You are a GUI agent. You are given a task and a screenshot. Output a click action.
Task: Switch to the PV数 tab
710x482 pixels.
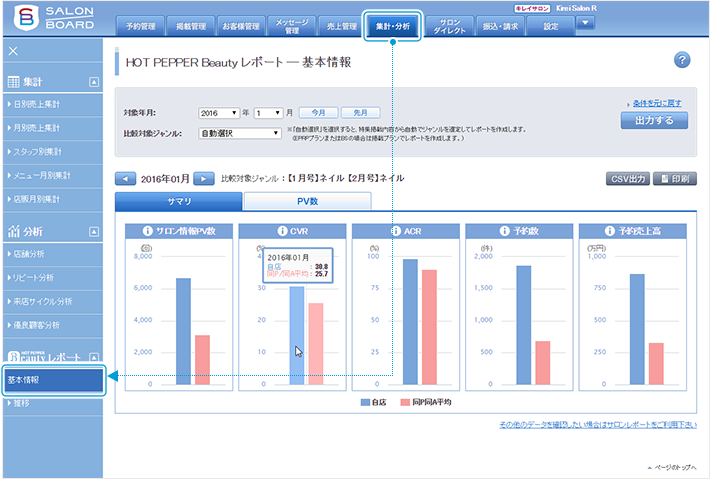307,201
